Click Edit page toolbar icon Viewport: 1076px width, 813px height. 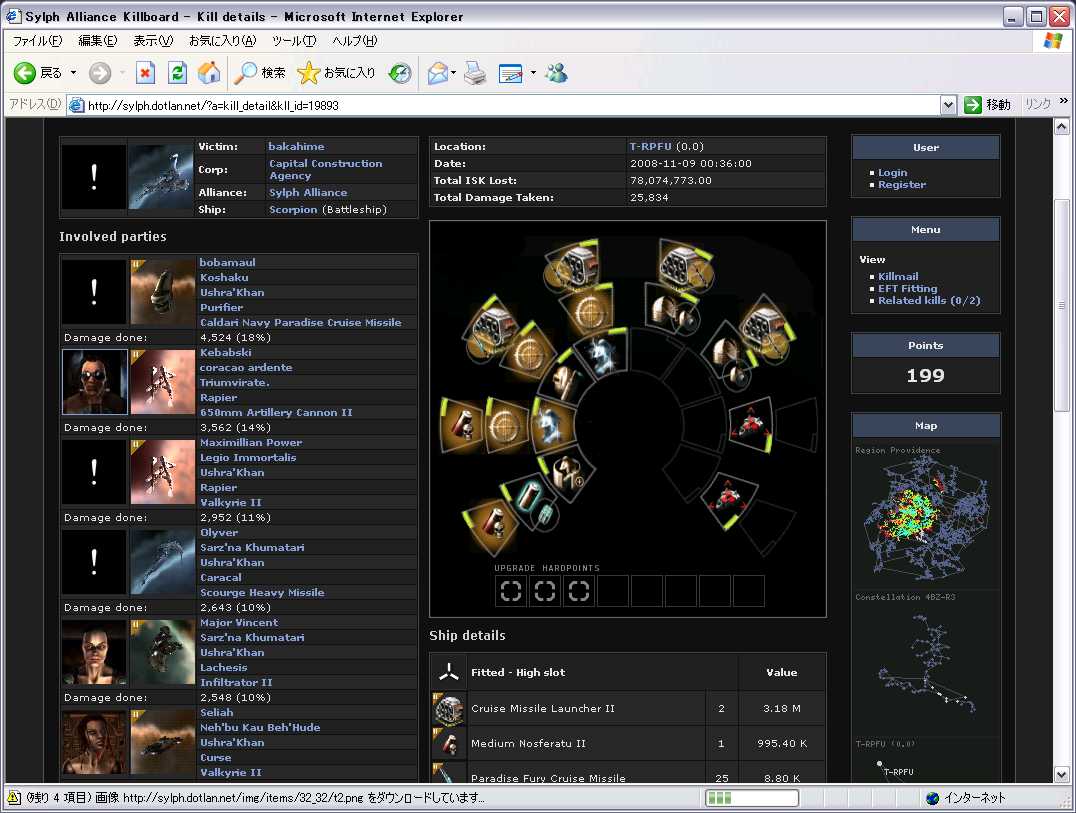tap(511, 73)
